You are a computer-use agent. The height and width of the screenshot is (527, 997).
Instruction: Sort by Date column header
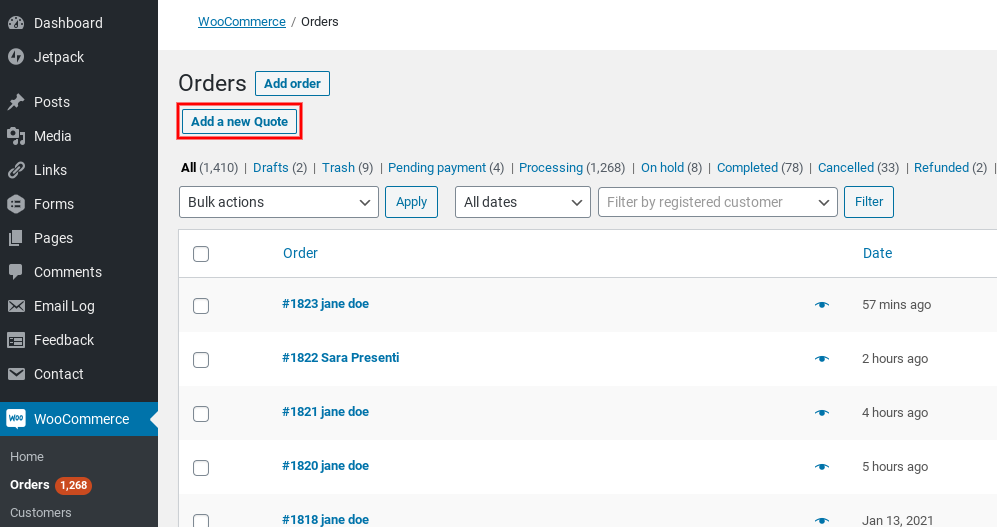click(x=877, y=253)
